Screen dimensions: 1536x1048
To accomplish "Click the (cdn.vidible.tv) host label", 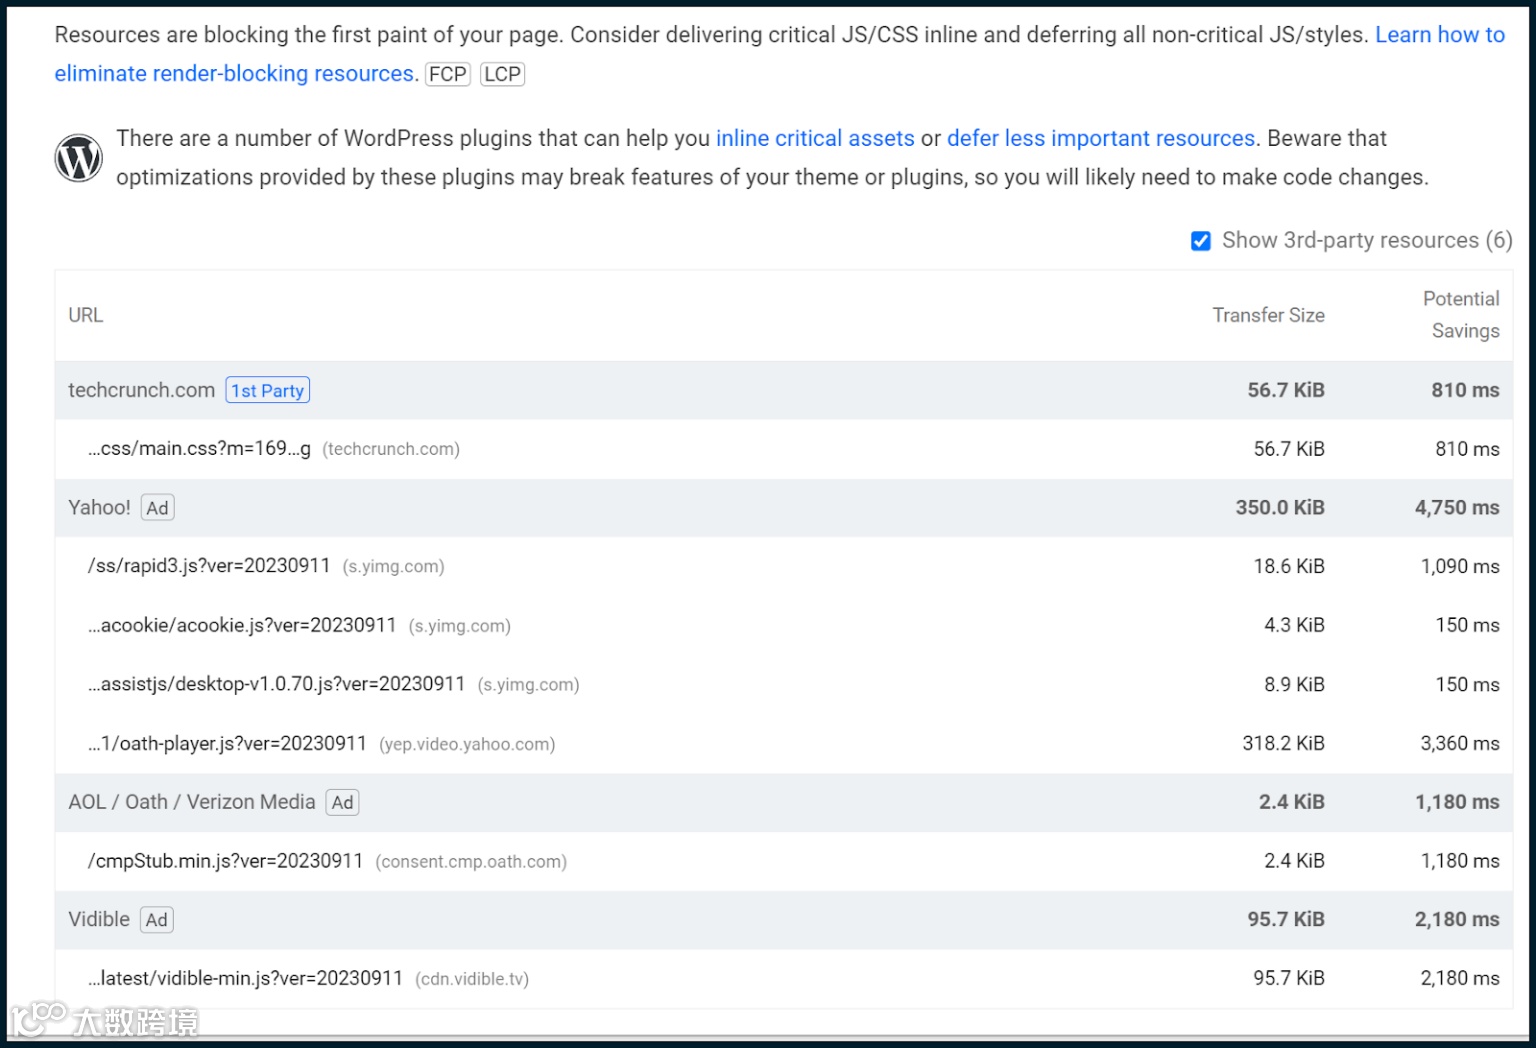I will (472, 979).
